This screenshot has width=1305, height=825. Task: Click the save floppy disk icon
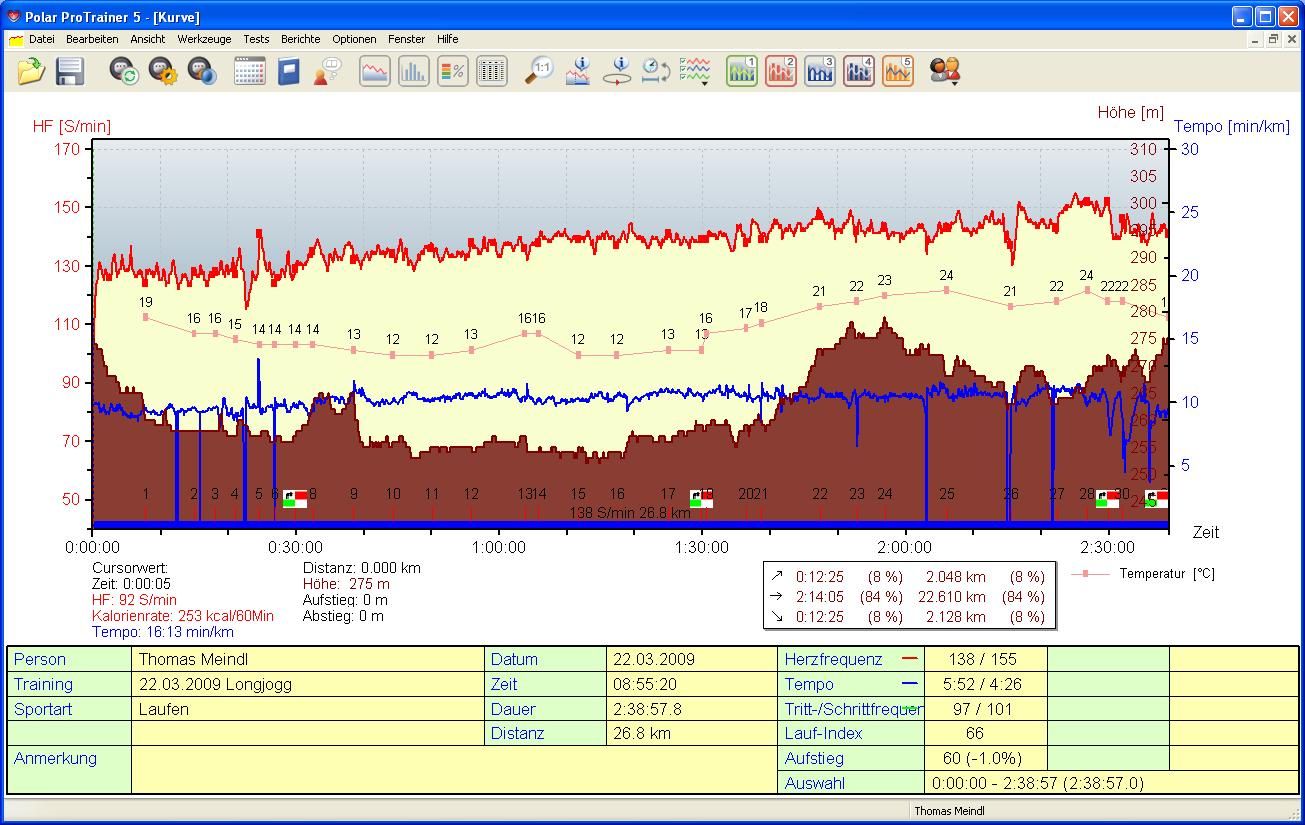click(x=69, y=71)
